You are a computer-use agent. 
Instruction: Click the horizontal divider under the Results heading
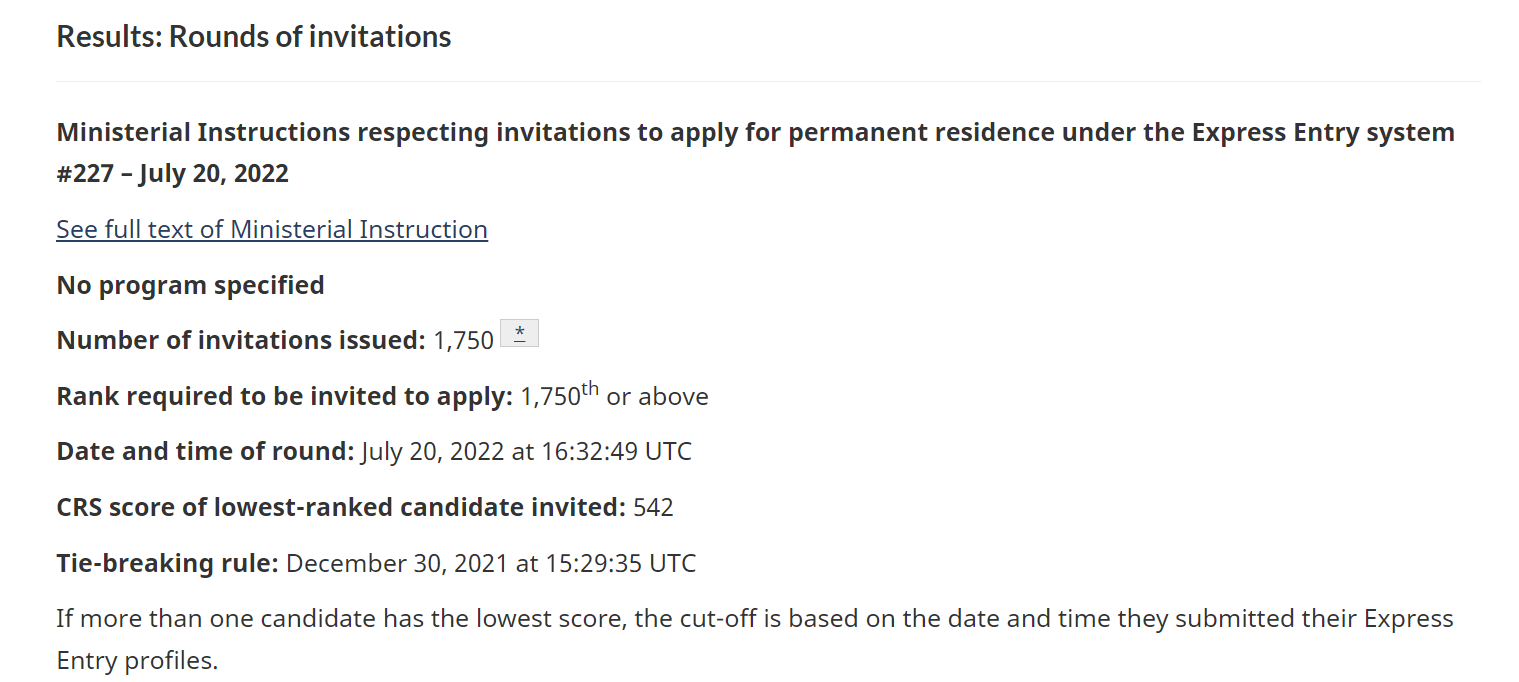(767, 81)
